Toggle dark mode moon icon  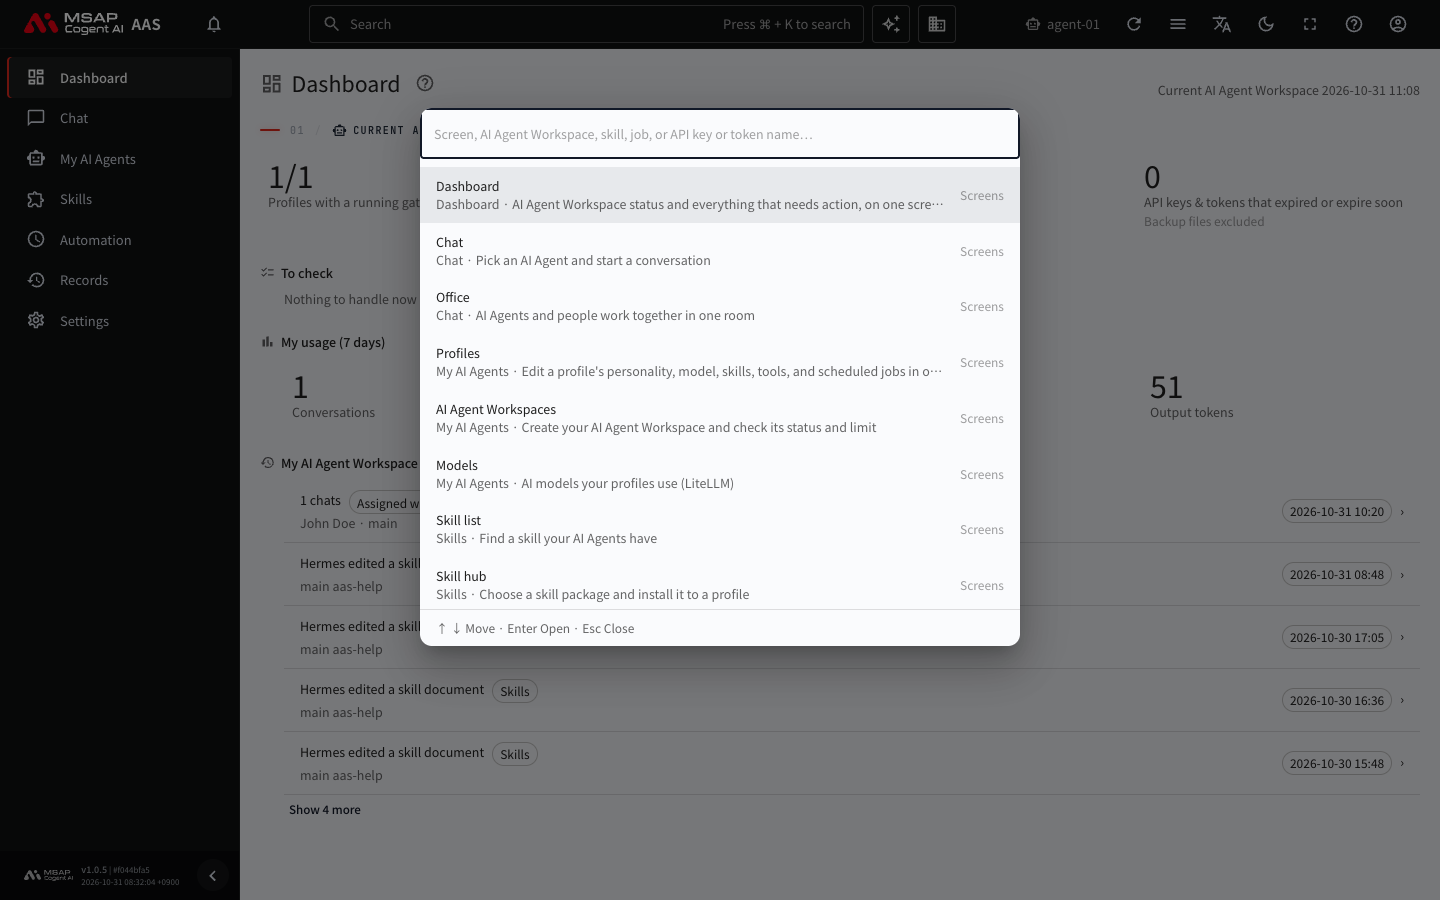click(1266, 24)
